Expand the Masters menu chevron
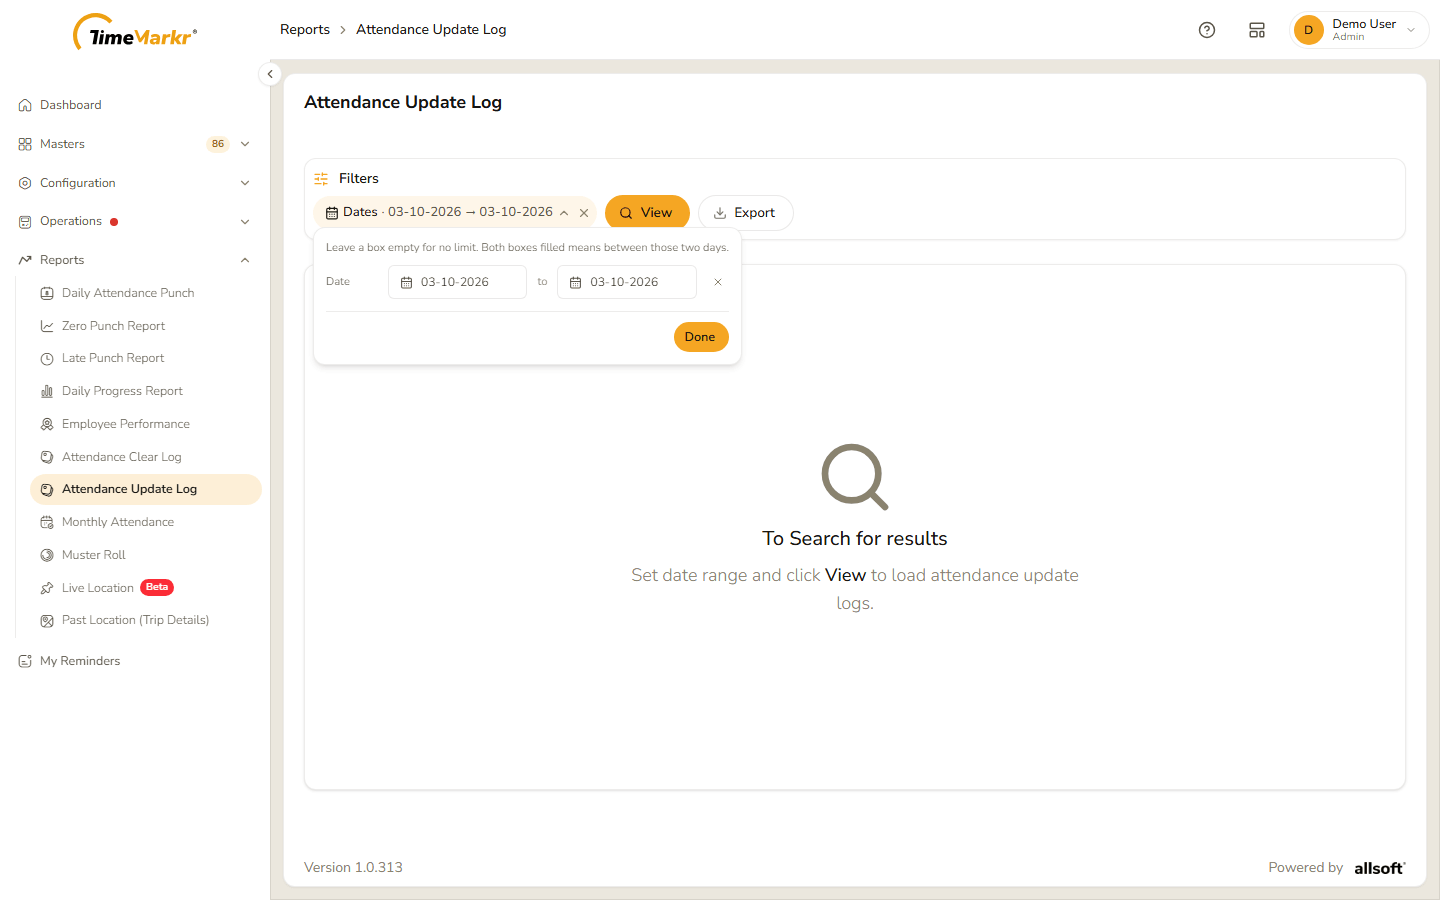The width and height of the screenshot is (1440, 900). 245,144
